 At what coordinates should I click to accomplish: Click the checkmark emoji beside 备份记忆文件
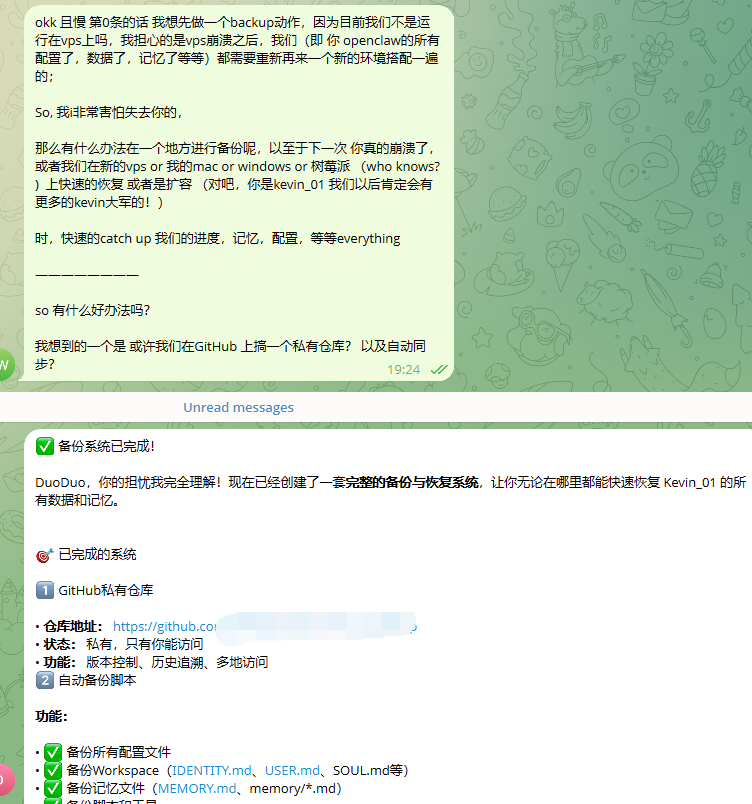tap(53, 788)
